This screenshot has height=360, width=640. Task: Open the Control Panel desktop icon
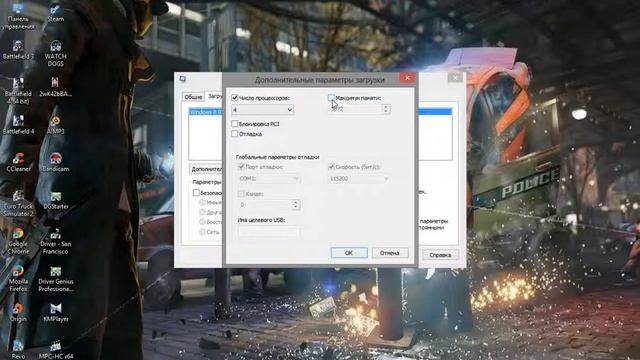(18, 16)
